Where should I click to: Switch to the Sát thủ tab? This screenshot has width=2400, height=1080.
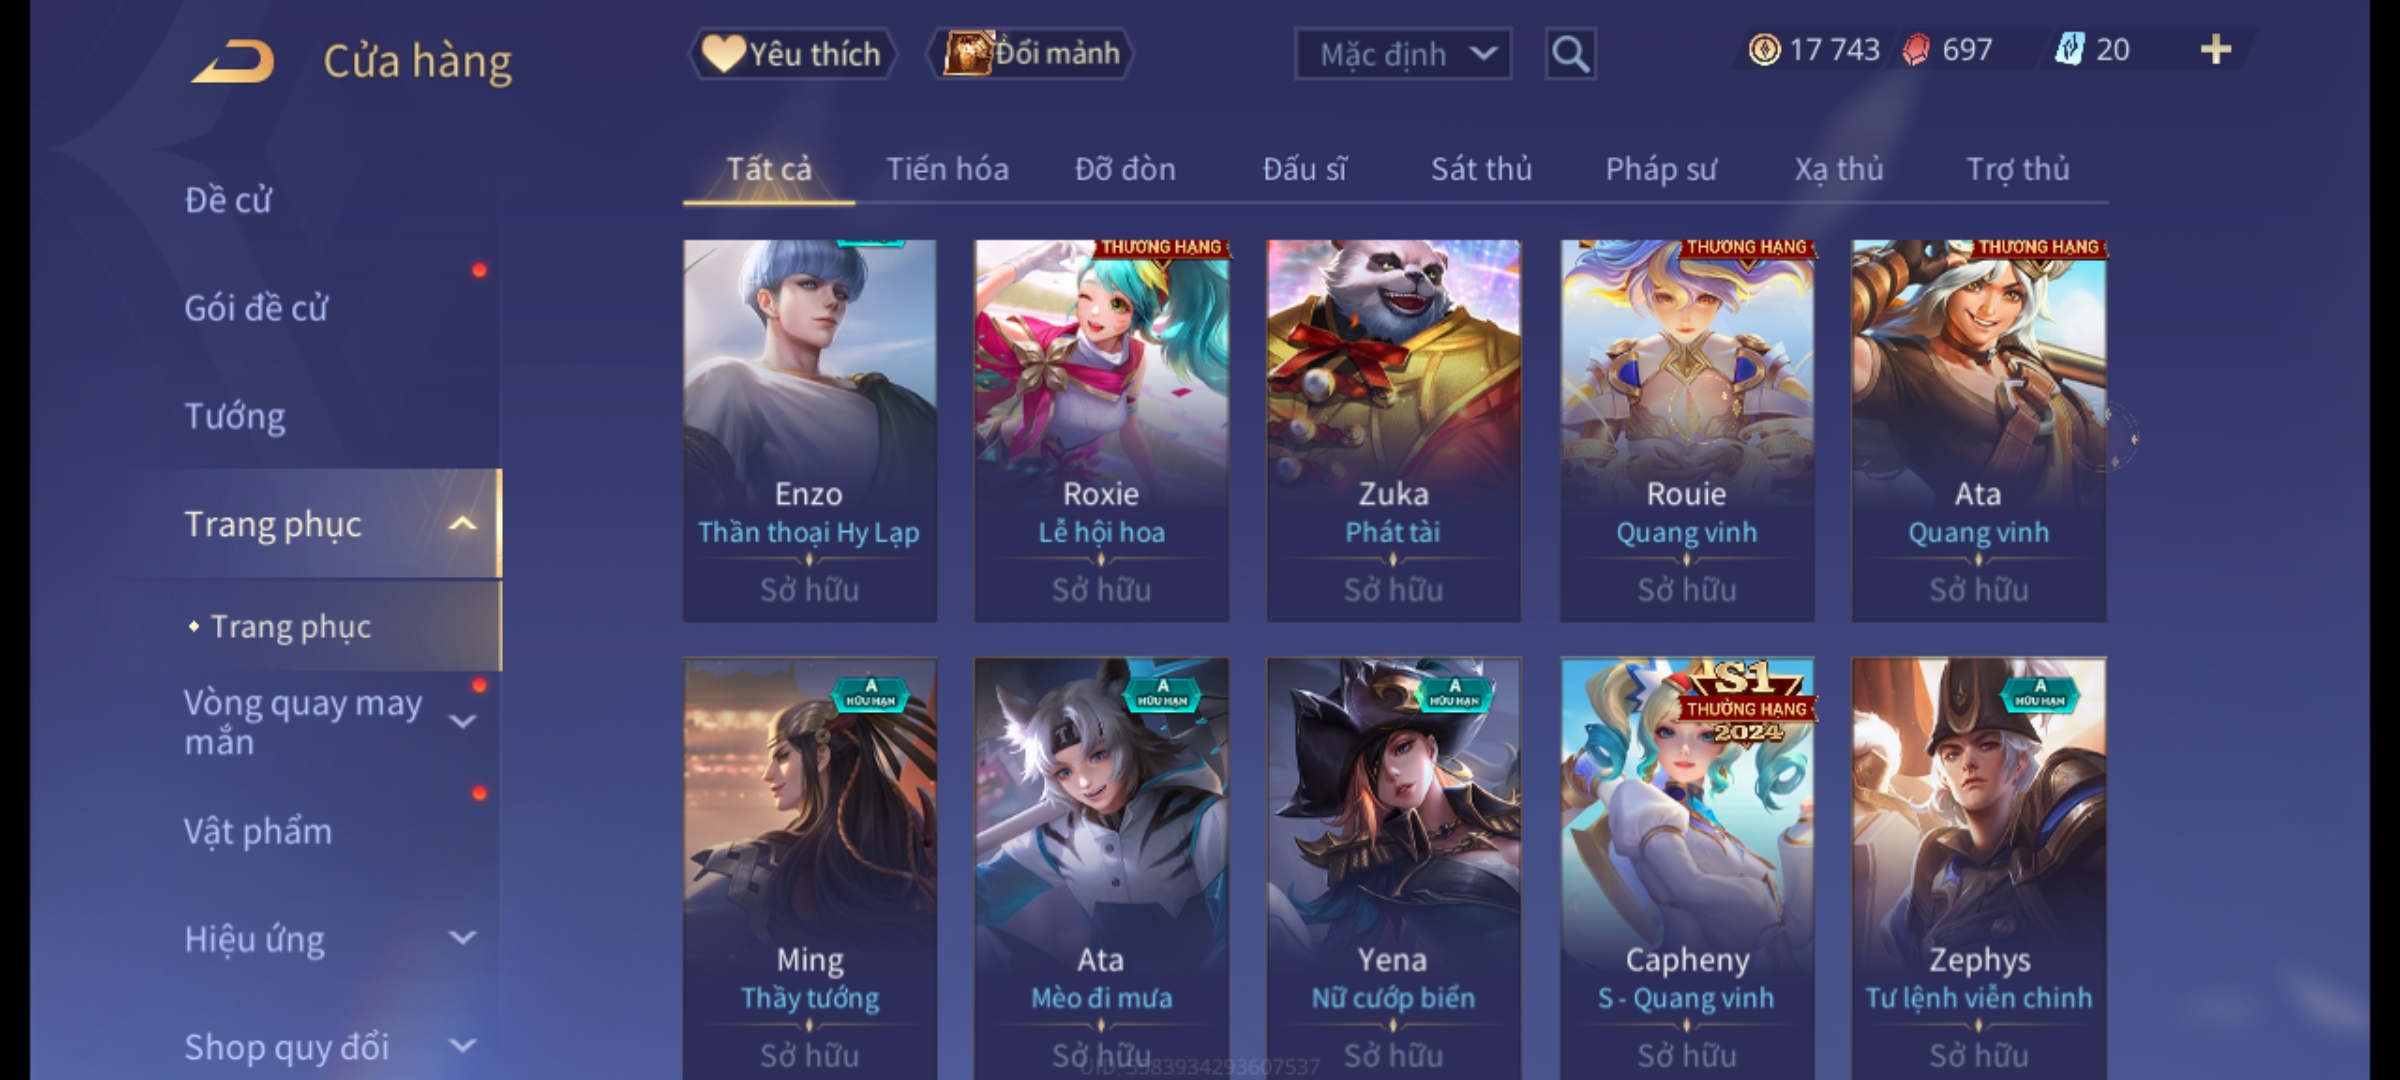coord(1481,169)
